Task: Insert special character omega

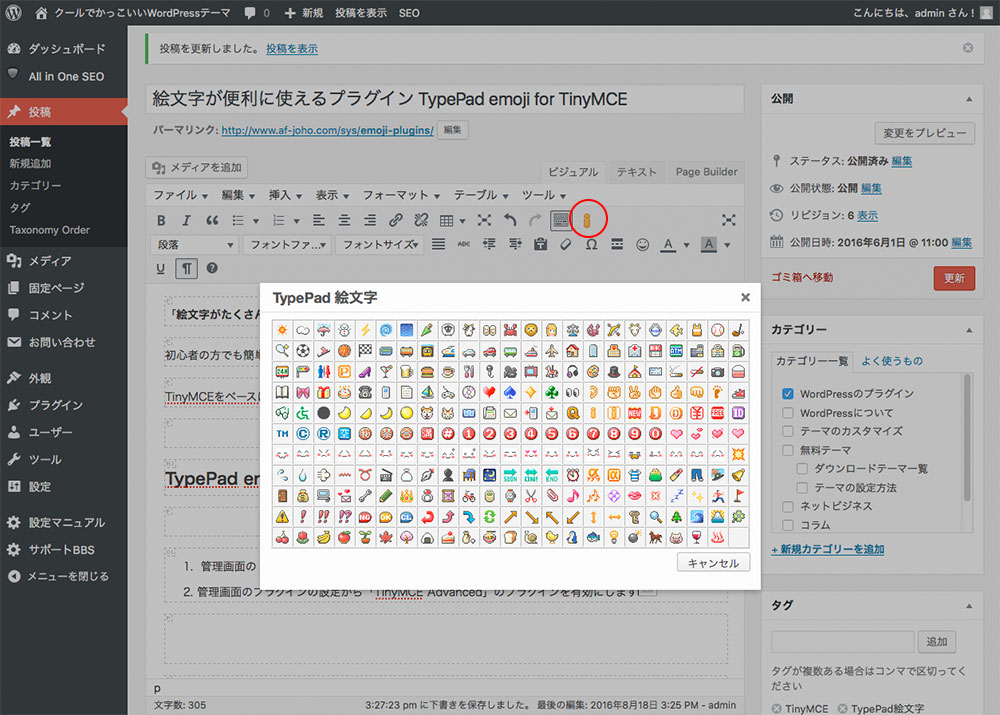Action: 591,244
